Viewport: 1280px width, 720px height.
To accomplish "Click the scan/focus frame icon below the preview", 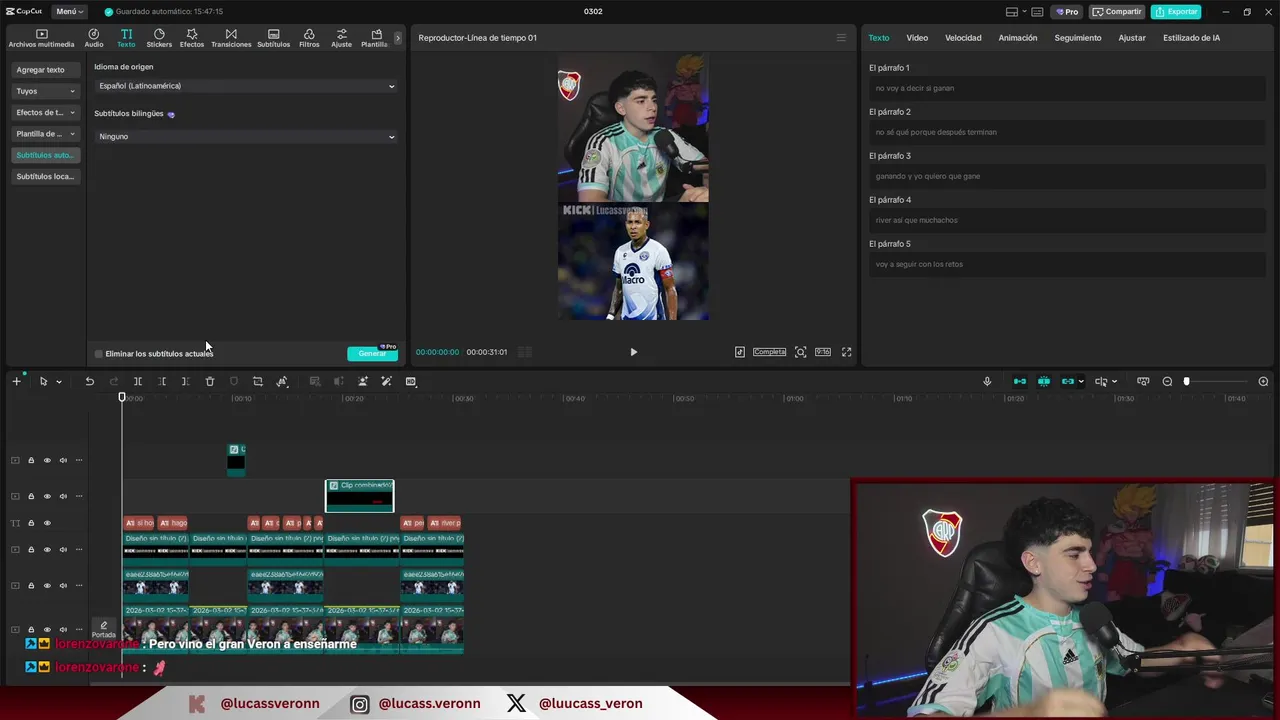I will click(801, 352).
